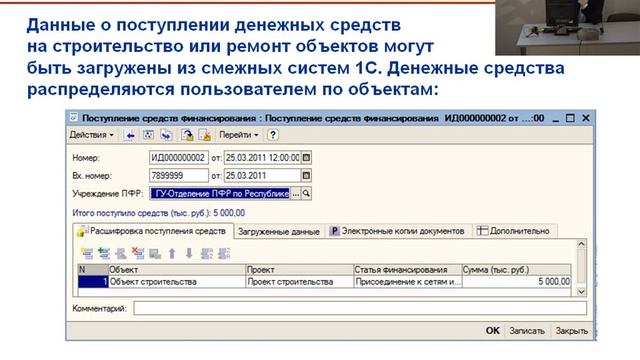Click the Учреждение ПФР field
The height and width of the screenshot is (360, 640).
220,193
